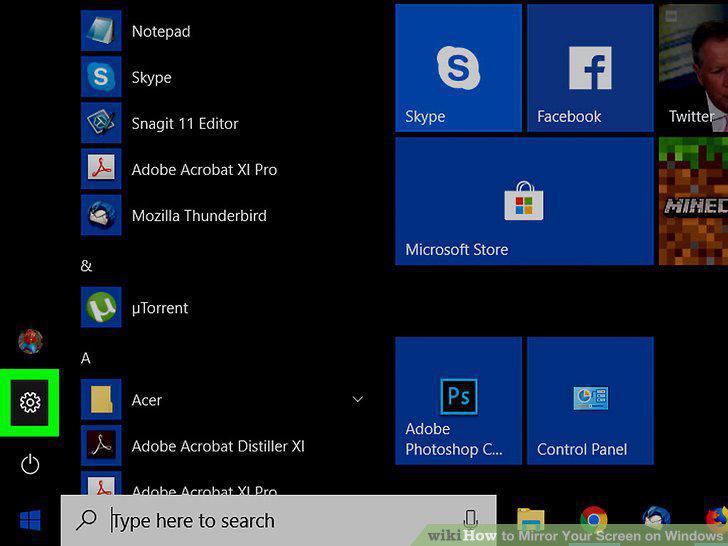Screen dimensions: 728x546
Task: Open the Minecraft tile
Action: pyautogui.click(x=693, y=201)
